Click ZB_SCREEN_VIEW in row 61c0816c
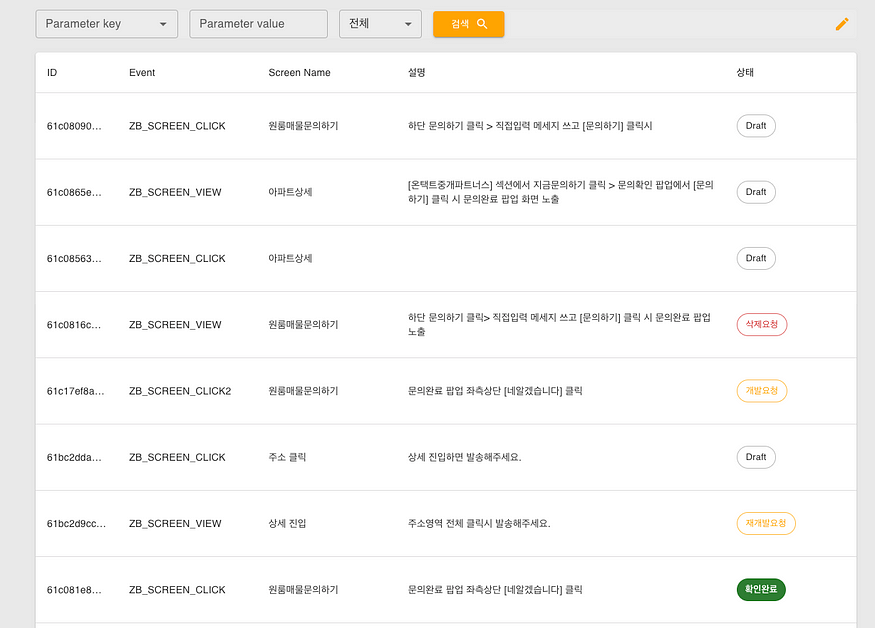 tap(175, 325)
